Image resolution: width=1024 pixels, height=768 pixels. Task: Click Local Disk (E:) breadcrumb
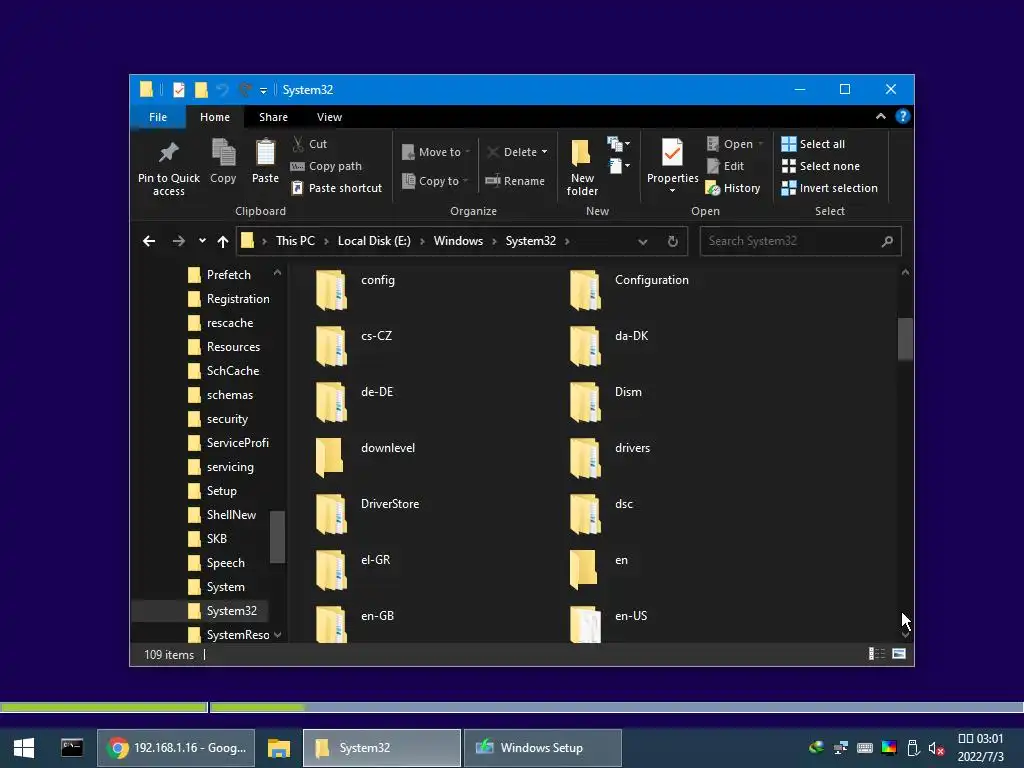pyautogui.click(x=374, y=241)
